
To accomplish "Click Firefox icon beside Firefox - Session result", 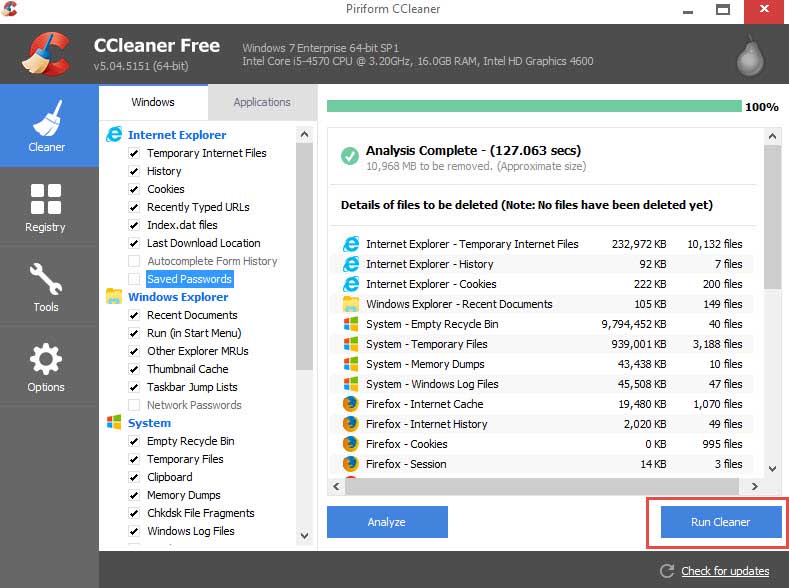I will click(351, 464).
